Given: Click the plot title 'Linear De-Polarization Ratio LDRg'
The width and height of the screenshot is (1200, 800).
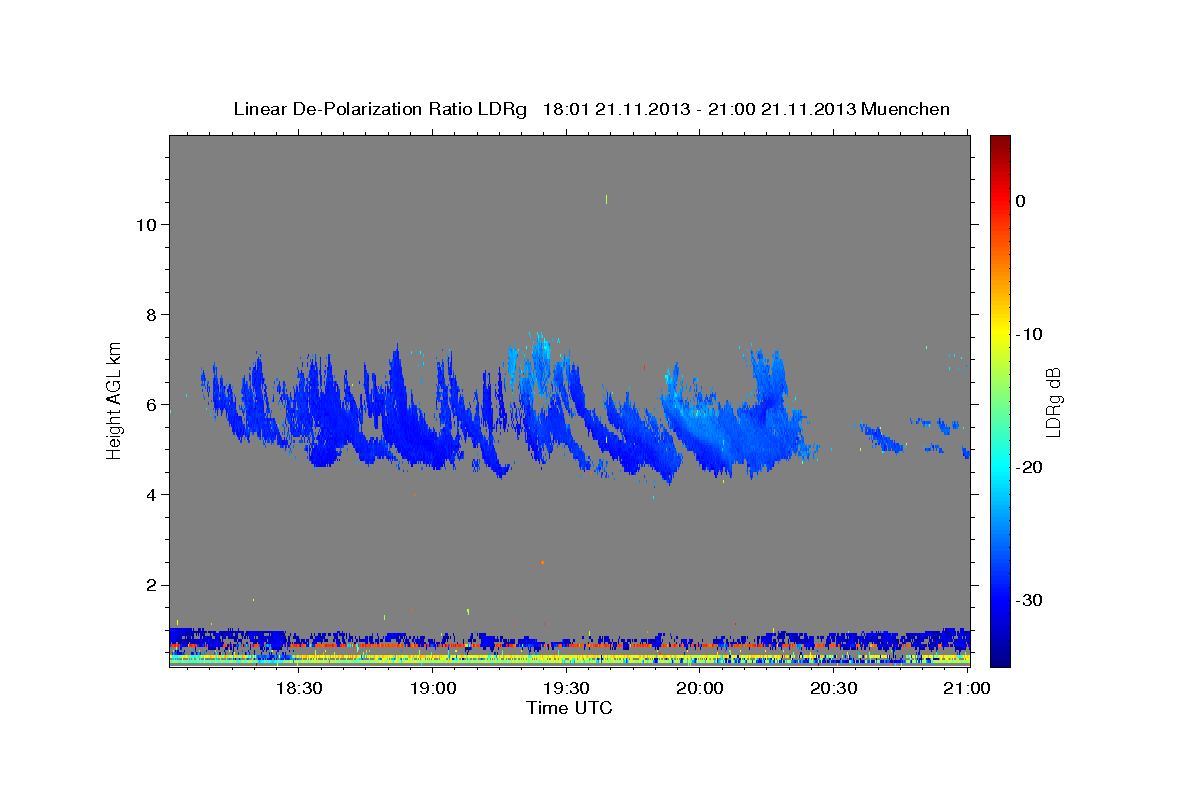Looking at the screenshot, I should pos(379,109).
